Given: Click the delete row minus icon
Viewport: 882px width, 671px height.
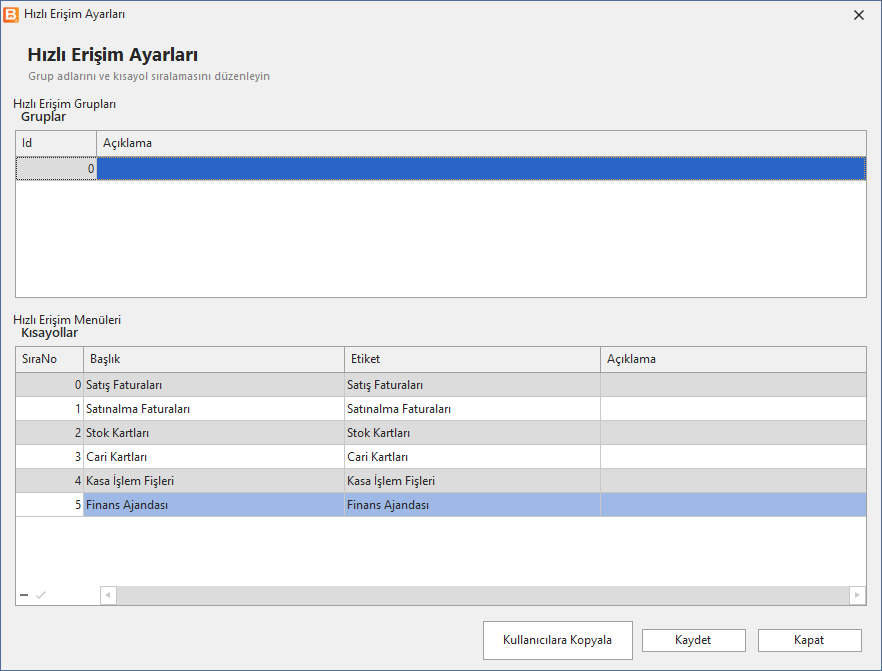Looking at the screenshot, I should pyautogui.click(x=24, y=595).
